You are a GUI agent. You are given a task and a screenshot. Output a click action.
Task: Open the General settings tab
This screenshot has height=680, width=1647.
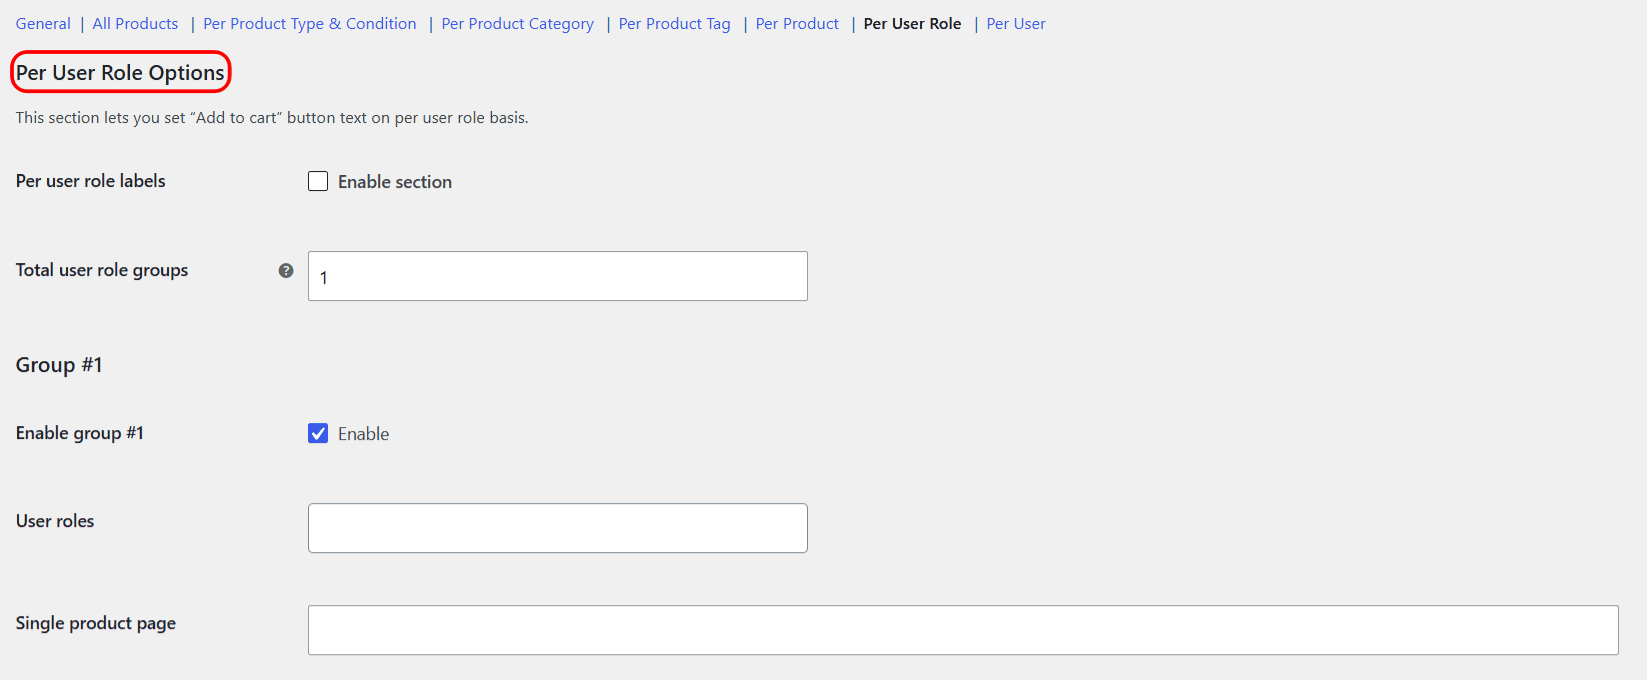[x=43, y=24]
